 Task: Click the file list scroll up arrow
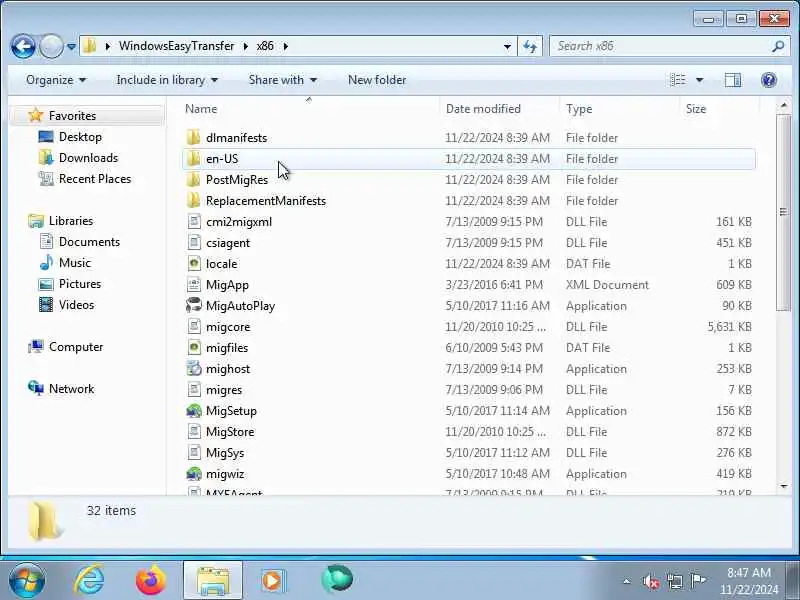784,106
